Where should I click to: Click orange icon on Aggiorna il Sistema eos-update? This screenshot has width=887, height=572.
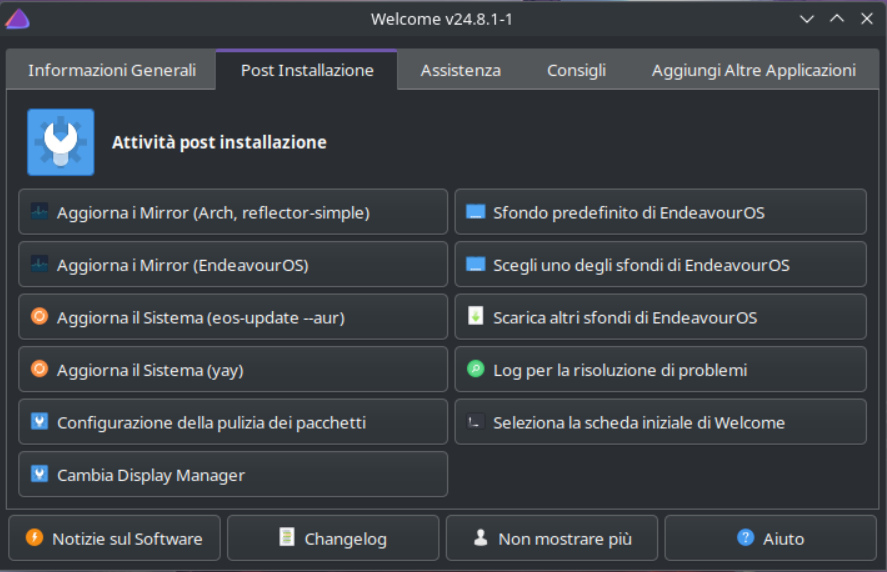(x=39, y=316)
